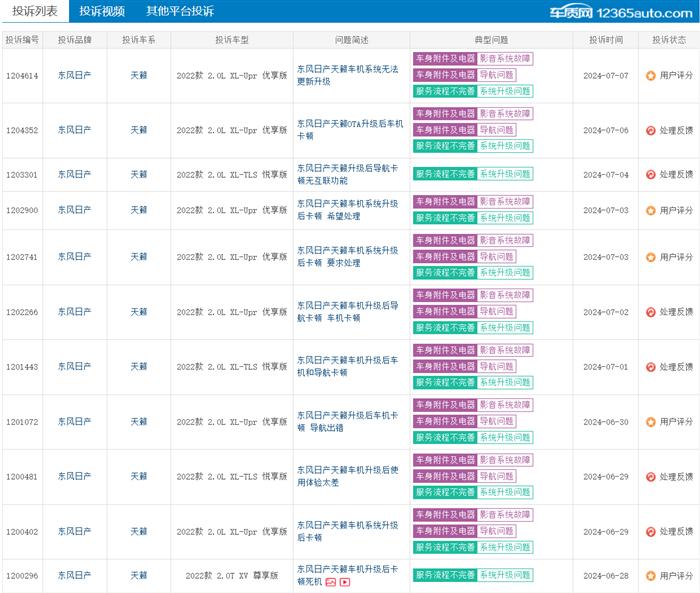Click 天籁 series link in row 1204352
Viewport: 700px width, 593px height.
pyautogui.click(x=139, y=130)
